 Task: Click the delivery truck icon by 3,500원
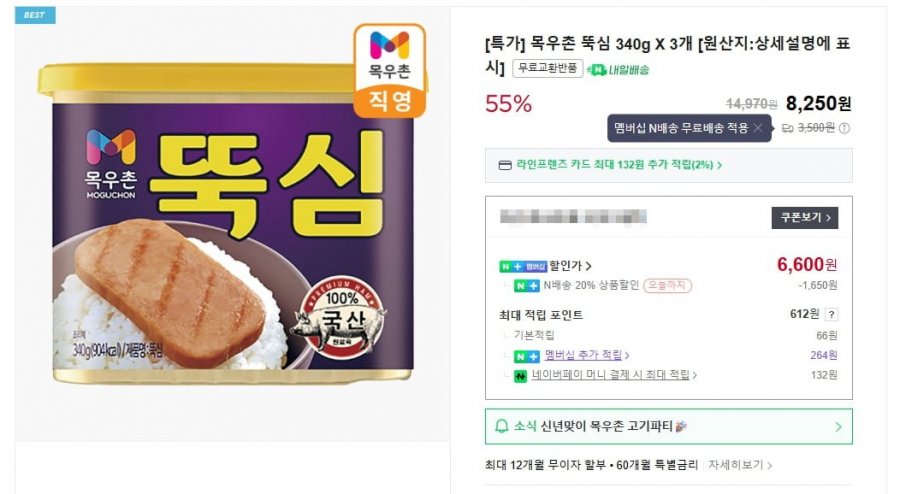click(x=787, y=128)
